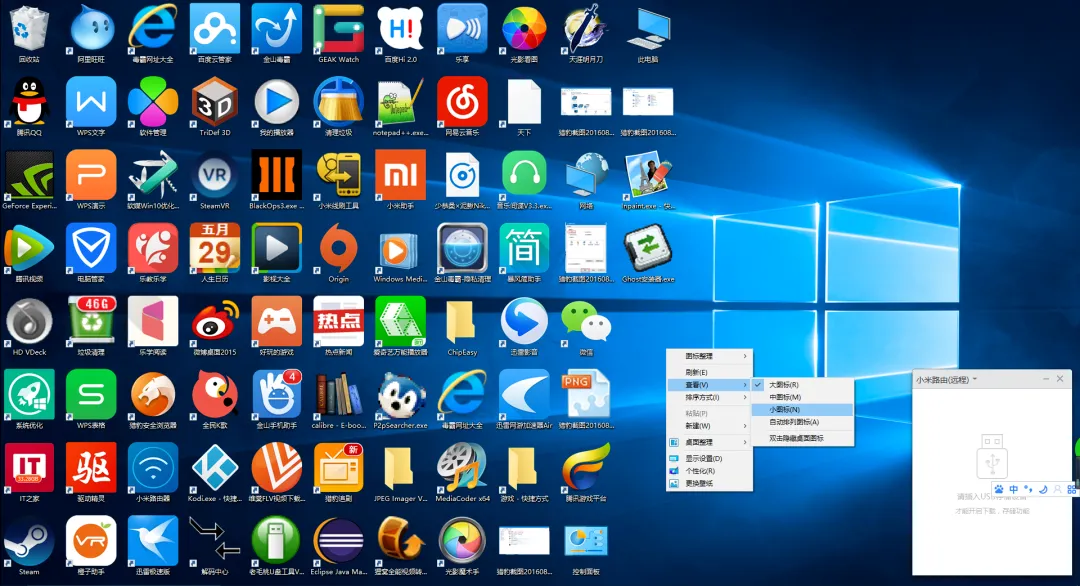
Task: Toggle 自动排列图标(A) auto arrange
Action: [x=803, y=422]
